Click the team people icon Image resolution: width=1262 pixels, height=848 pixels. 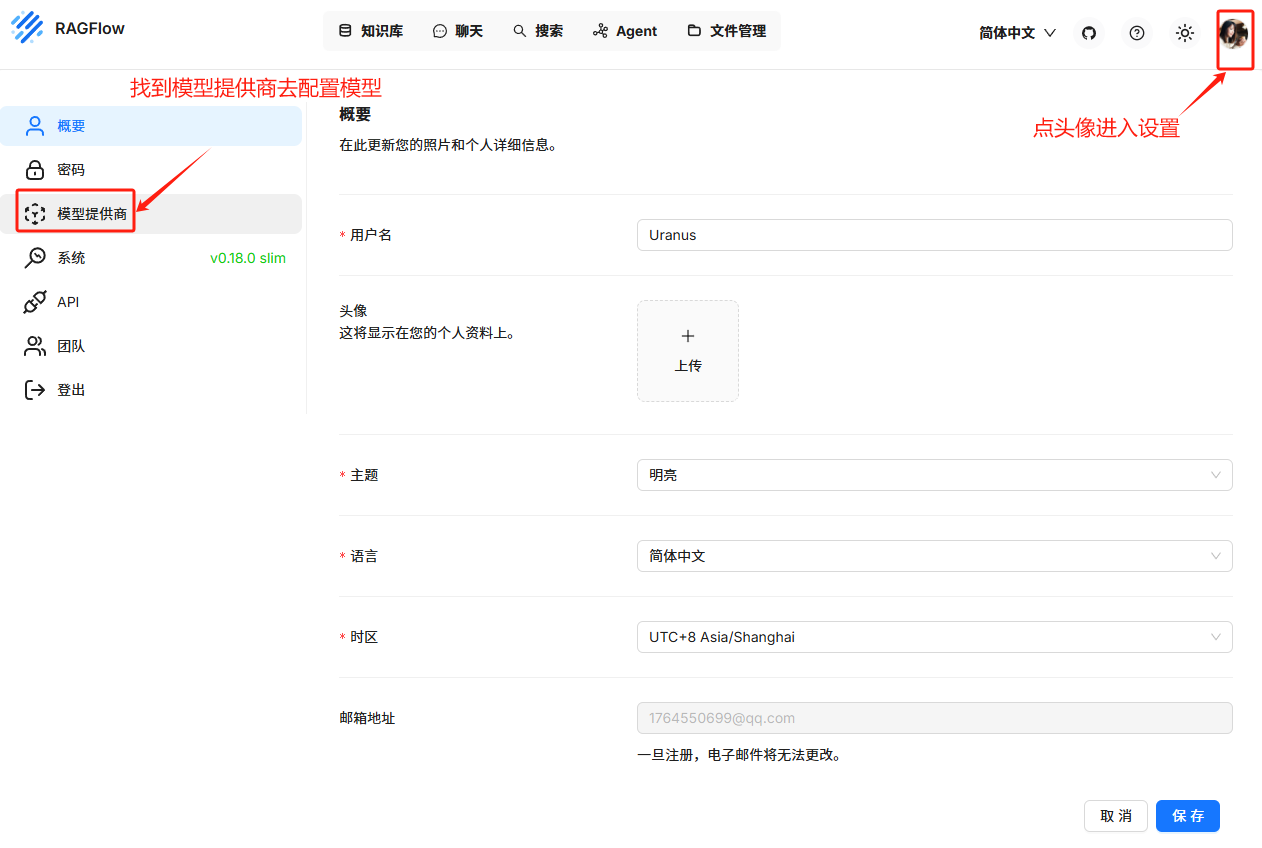pos(35,346)
